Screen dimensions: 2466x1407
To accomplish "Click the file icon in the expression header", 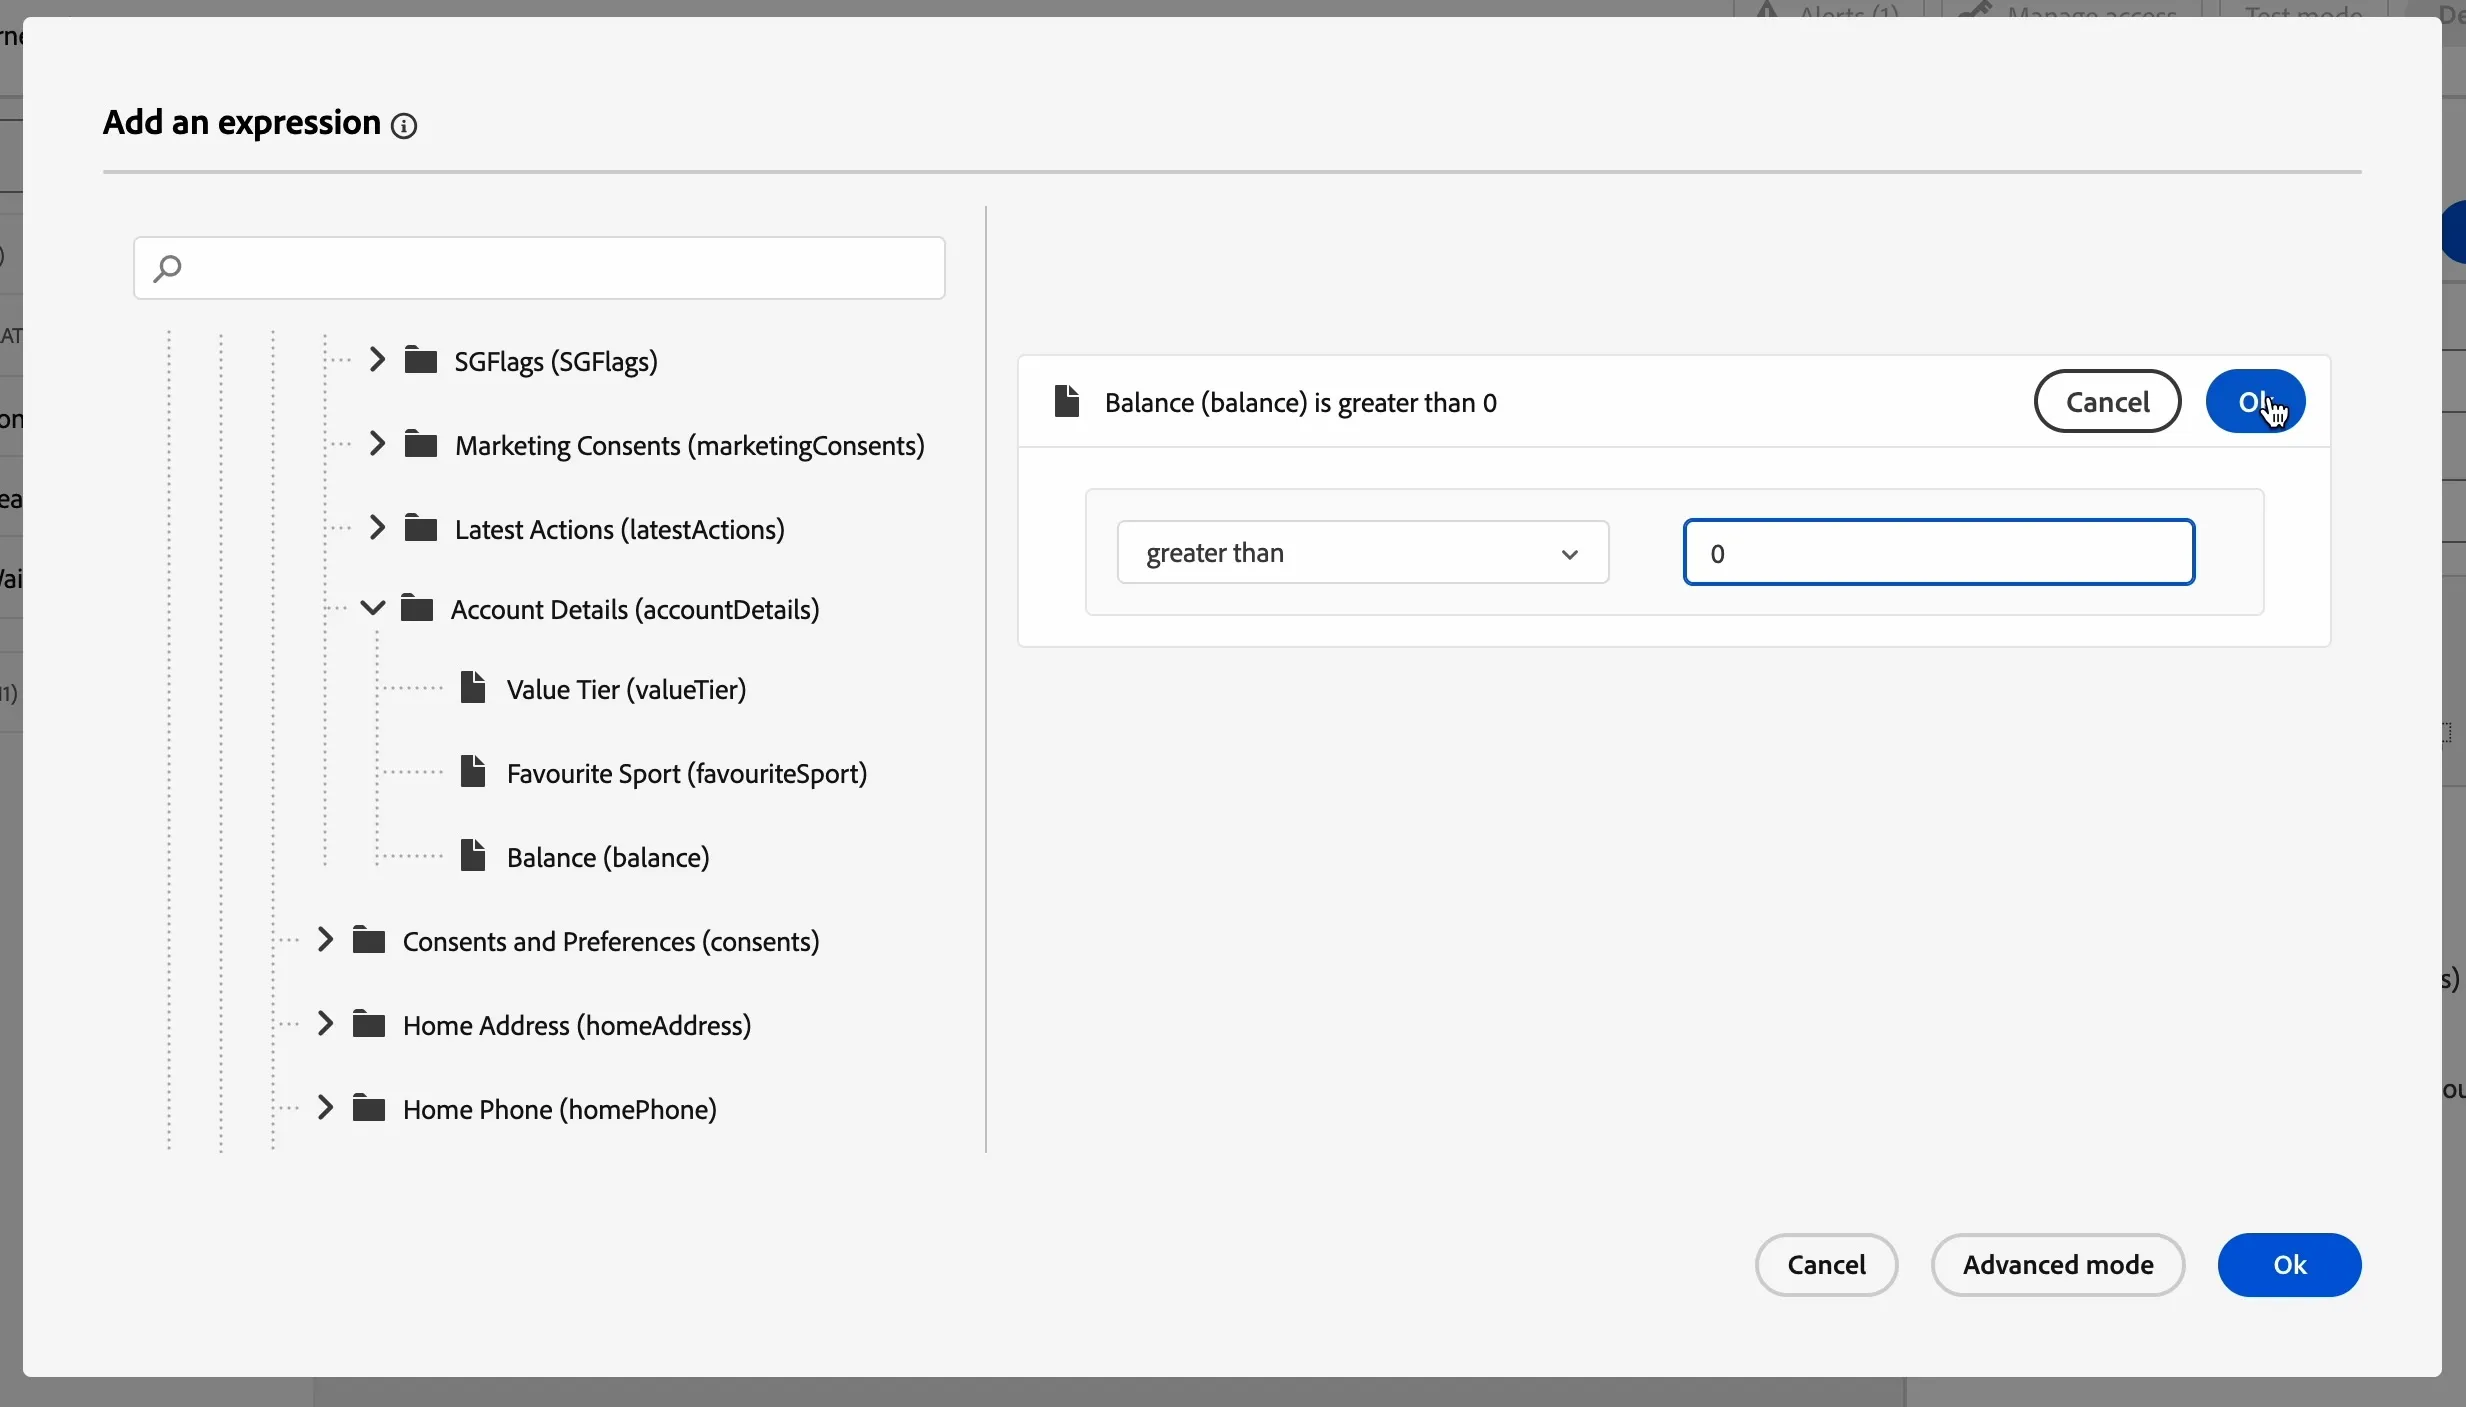I will click(1067, 402).
